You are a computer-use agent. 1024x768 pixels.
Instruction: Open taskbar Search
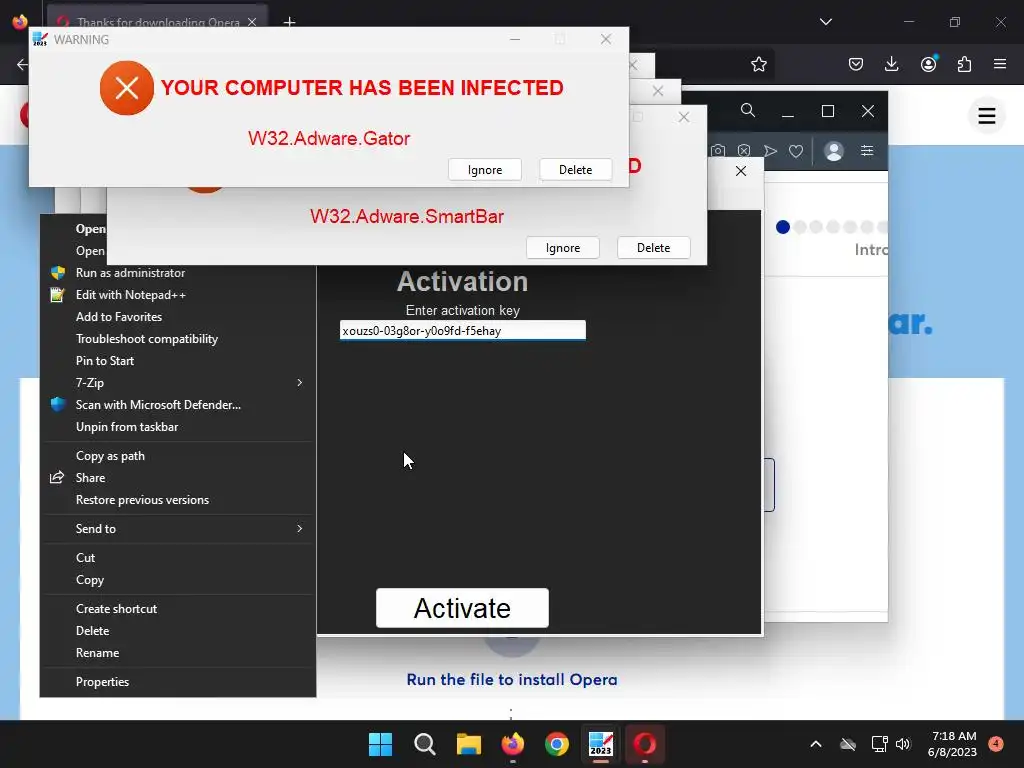pos(424,744)
